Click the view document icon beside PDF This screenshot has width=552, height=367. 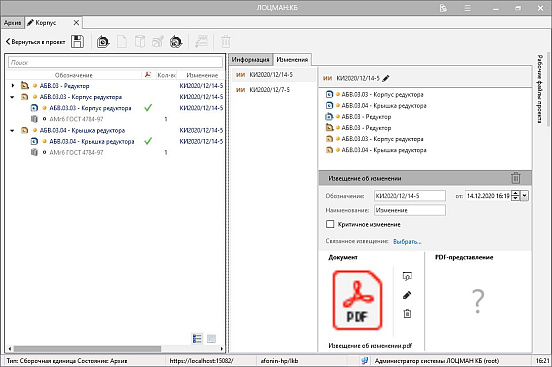point(407,276)
